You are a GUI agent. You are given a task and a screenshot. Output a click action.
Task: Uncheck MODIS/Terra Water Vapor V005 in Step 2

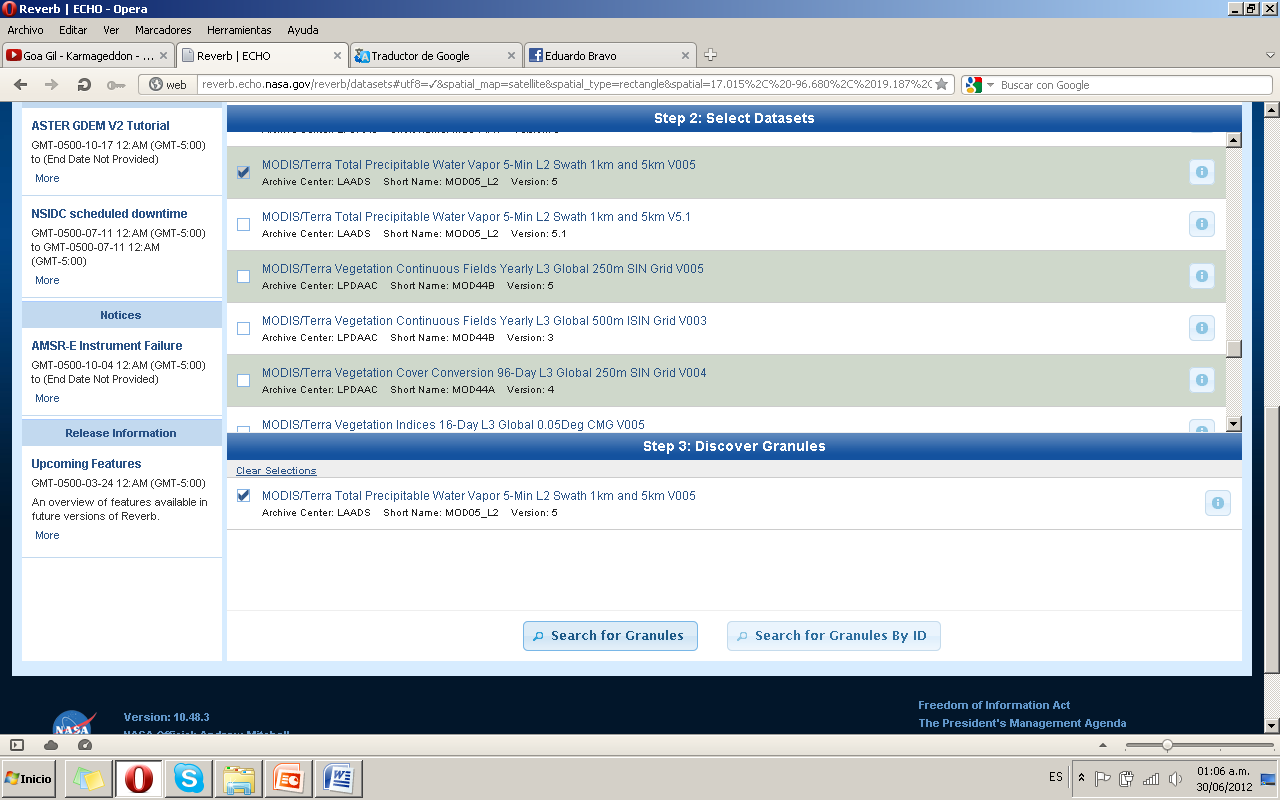[243, 172]
